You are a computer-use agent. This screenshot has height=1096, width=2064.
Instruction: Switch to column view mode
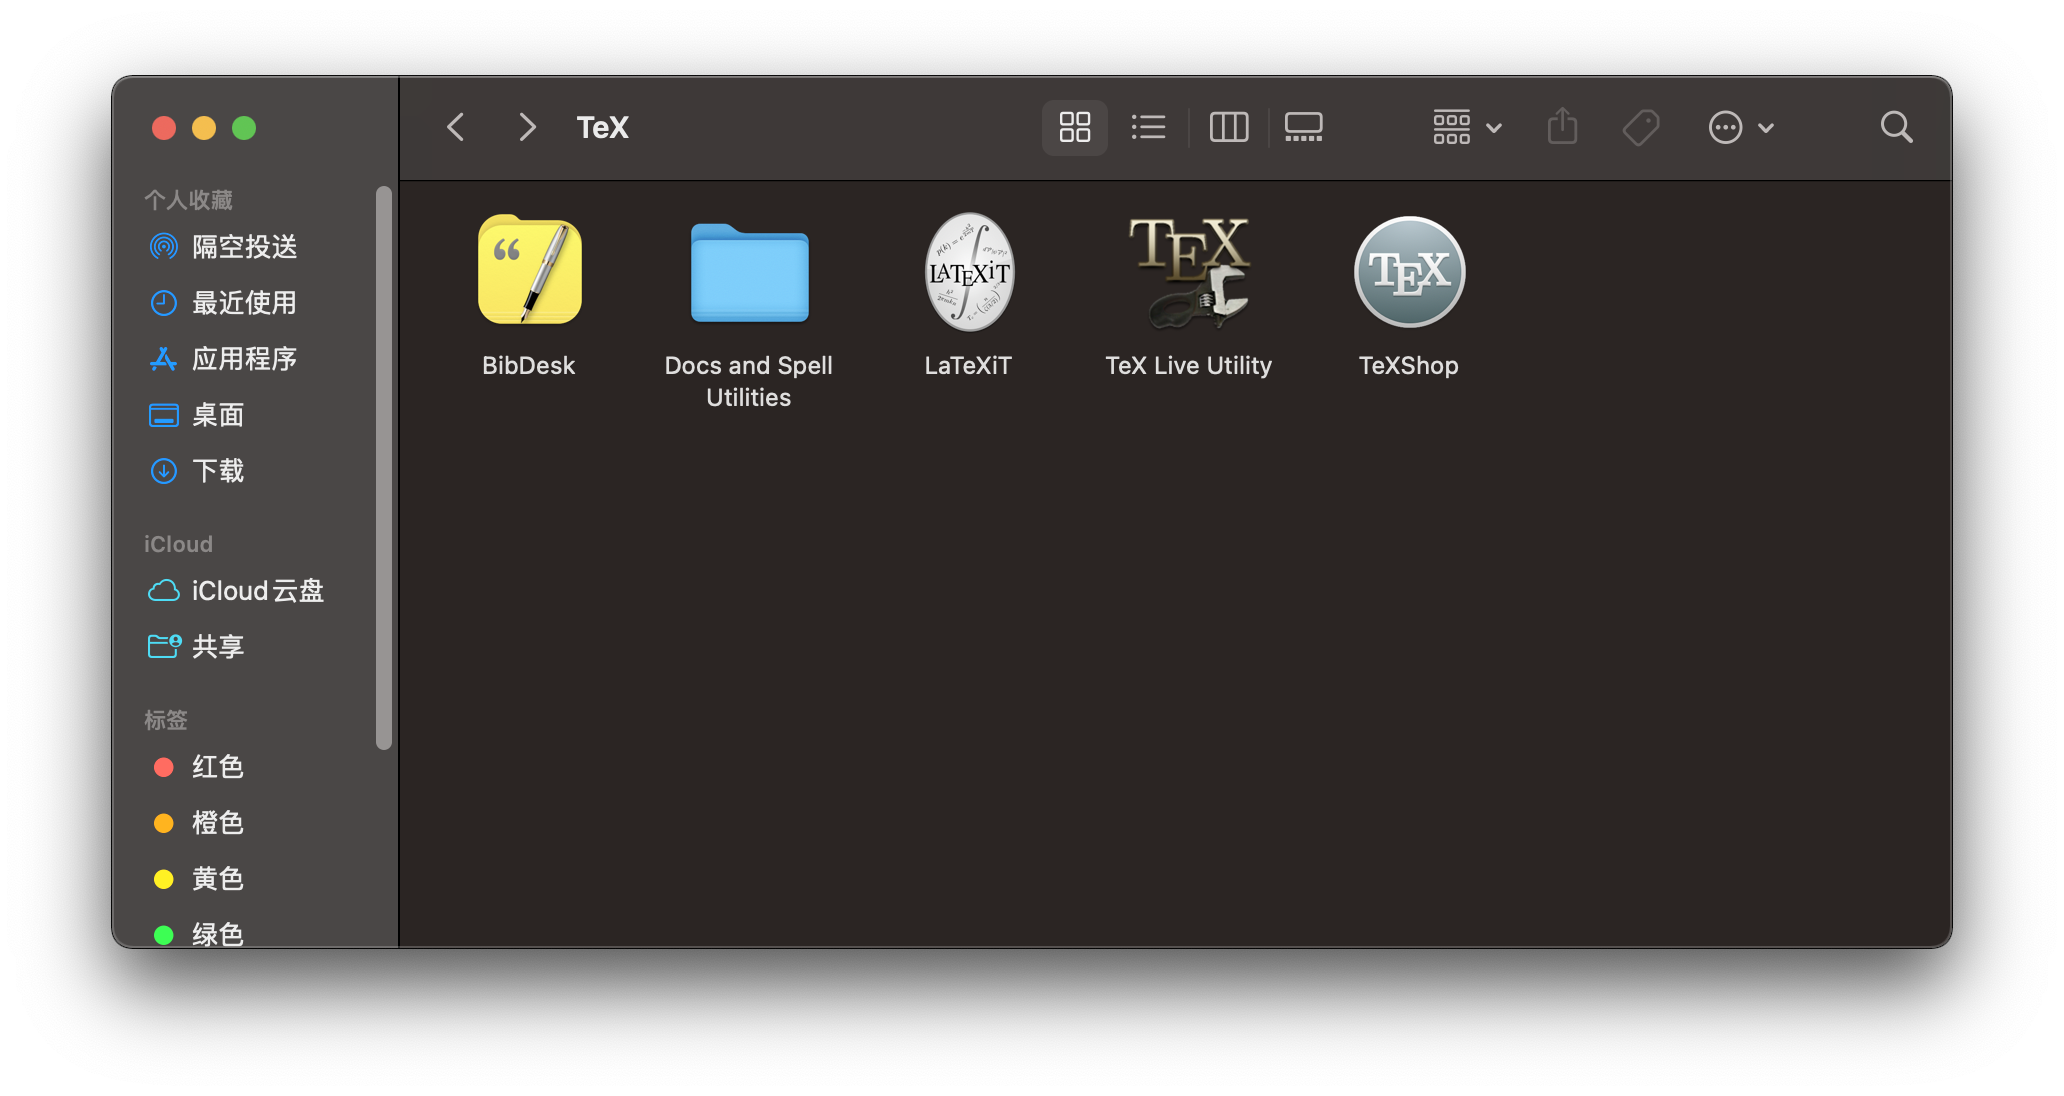click(1228, 127)
